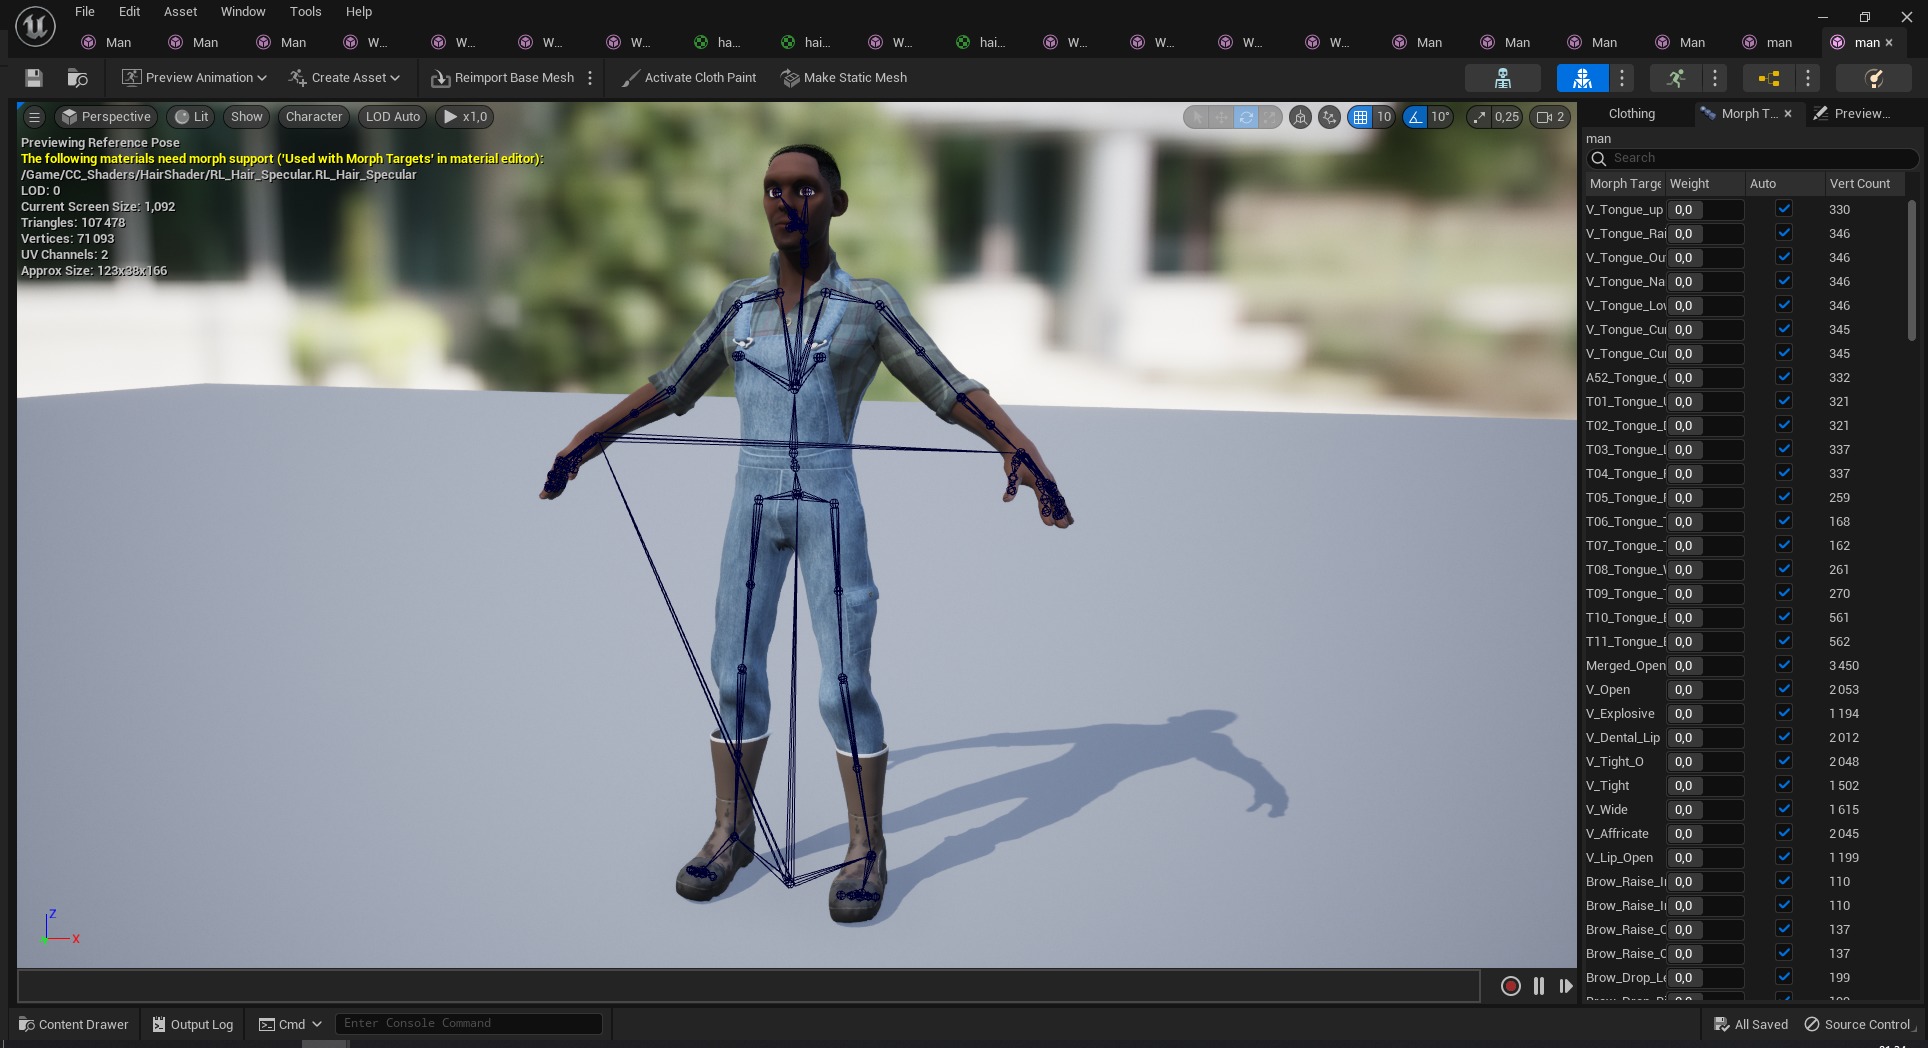The width and height of the screenshot is (1928, 1048).
Task: Open the Content Drawer
Action: coord(74,1024)
